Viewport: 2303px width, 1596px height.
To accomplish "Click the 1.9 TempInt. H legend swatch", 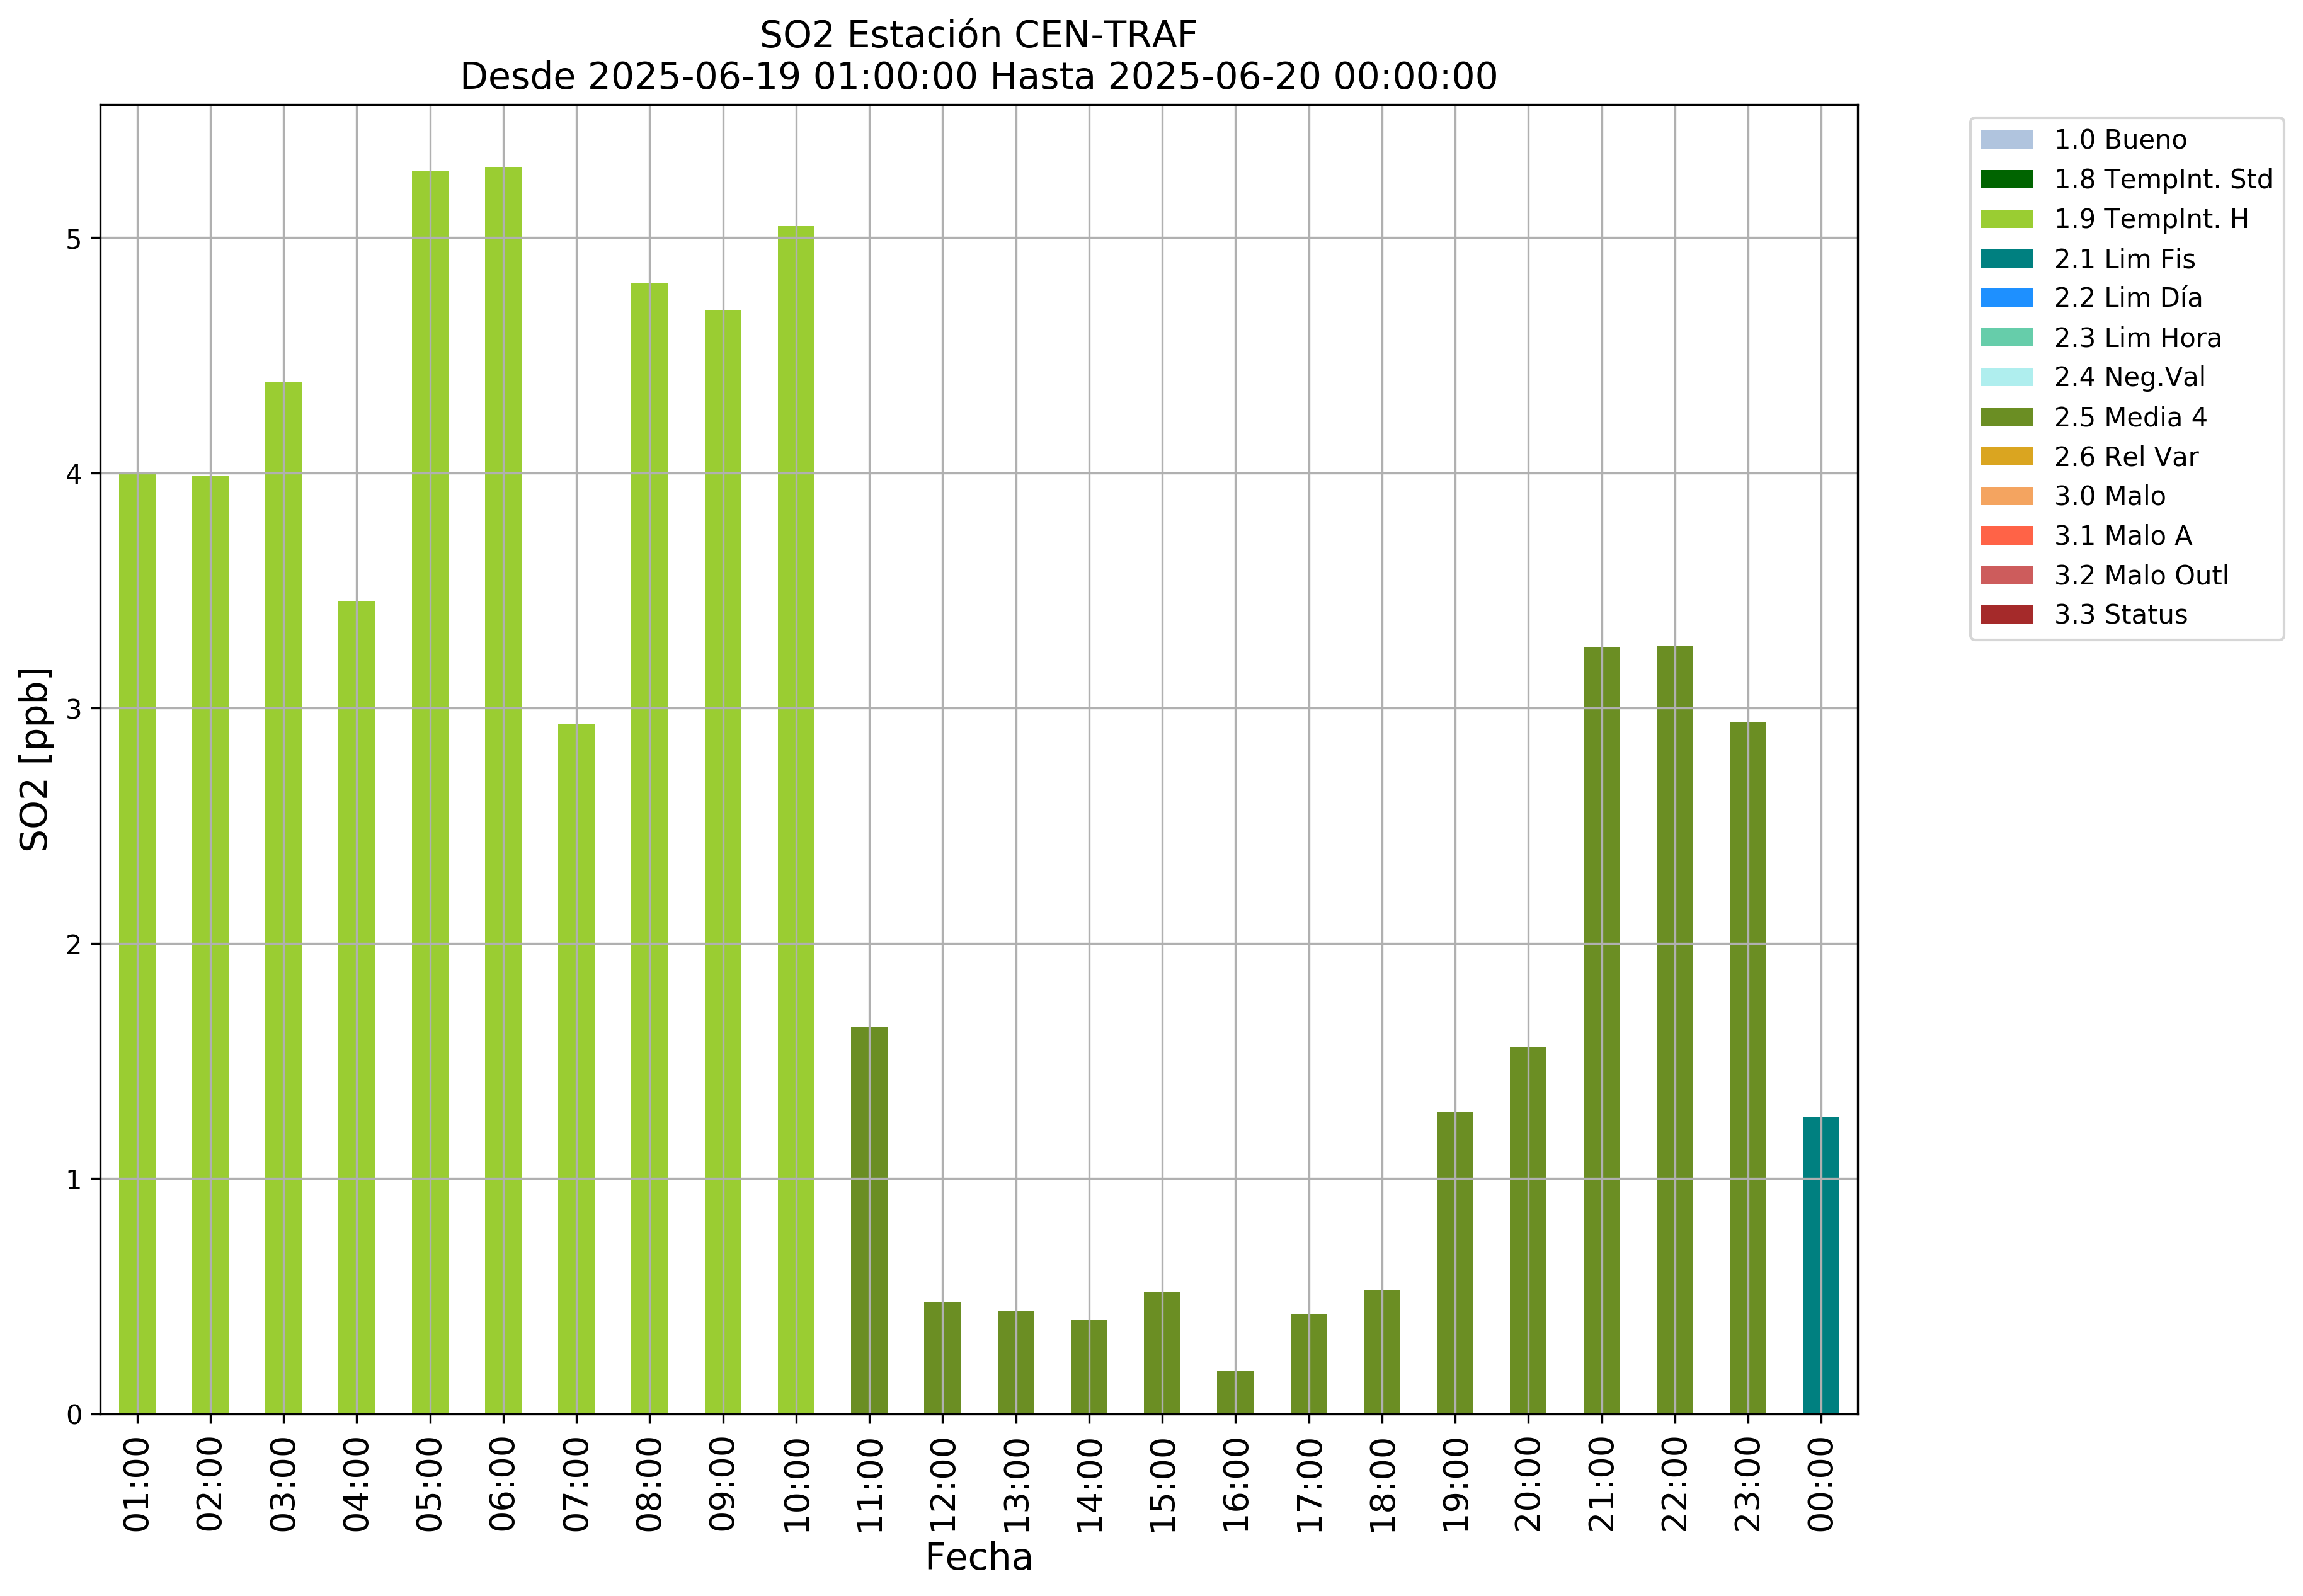I will click(x=2006, y=219).
